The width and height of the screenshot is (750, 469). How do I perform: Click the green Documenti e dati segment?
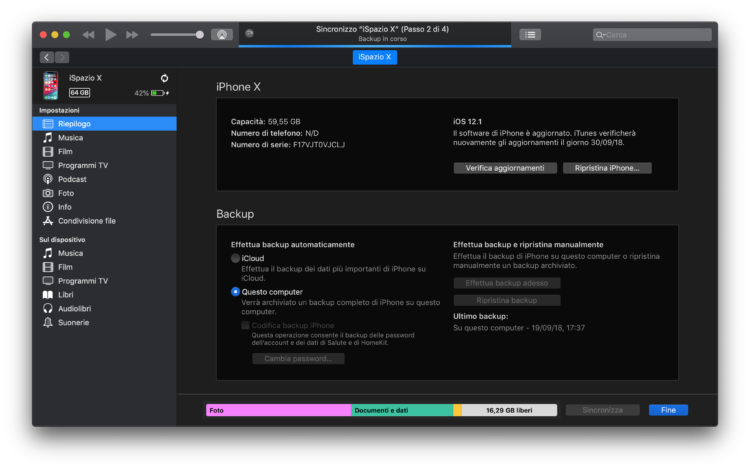point(402,410)
